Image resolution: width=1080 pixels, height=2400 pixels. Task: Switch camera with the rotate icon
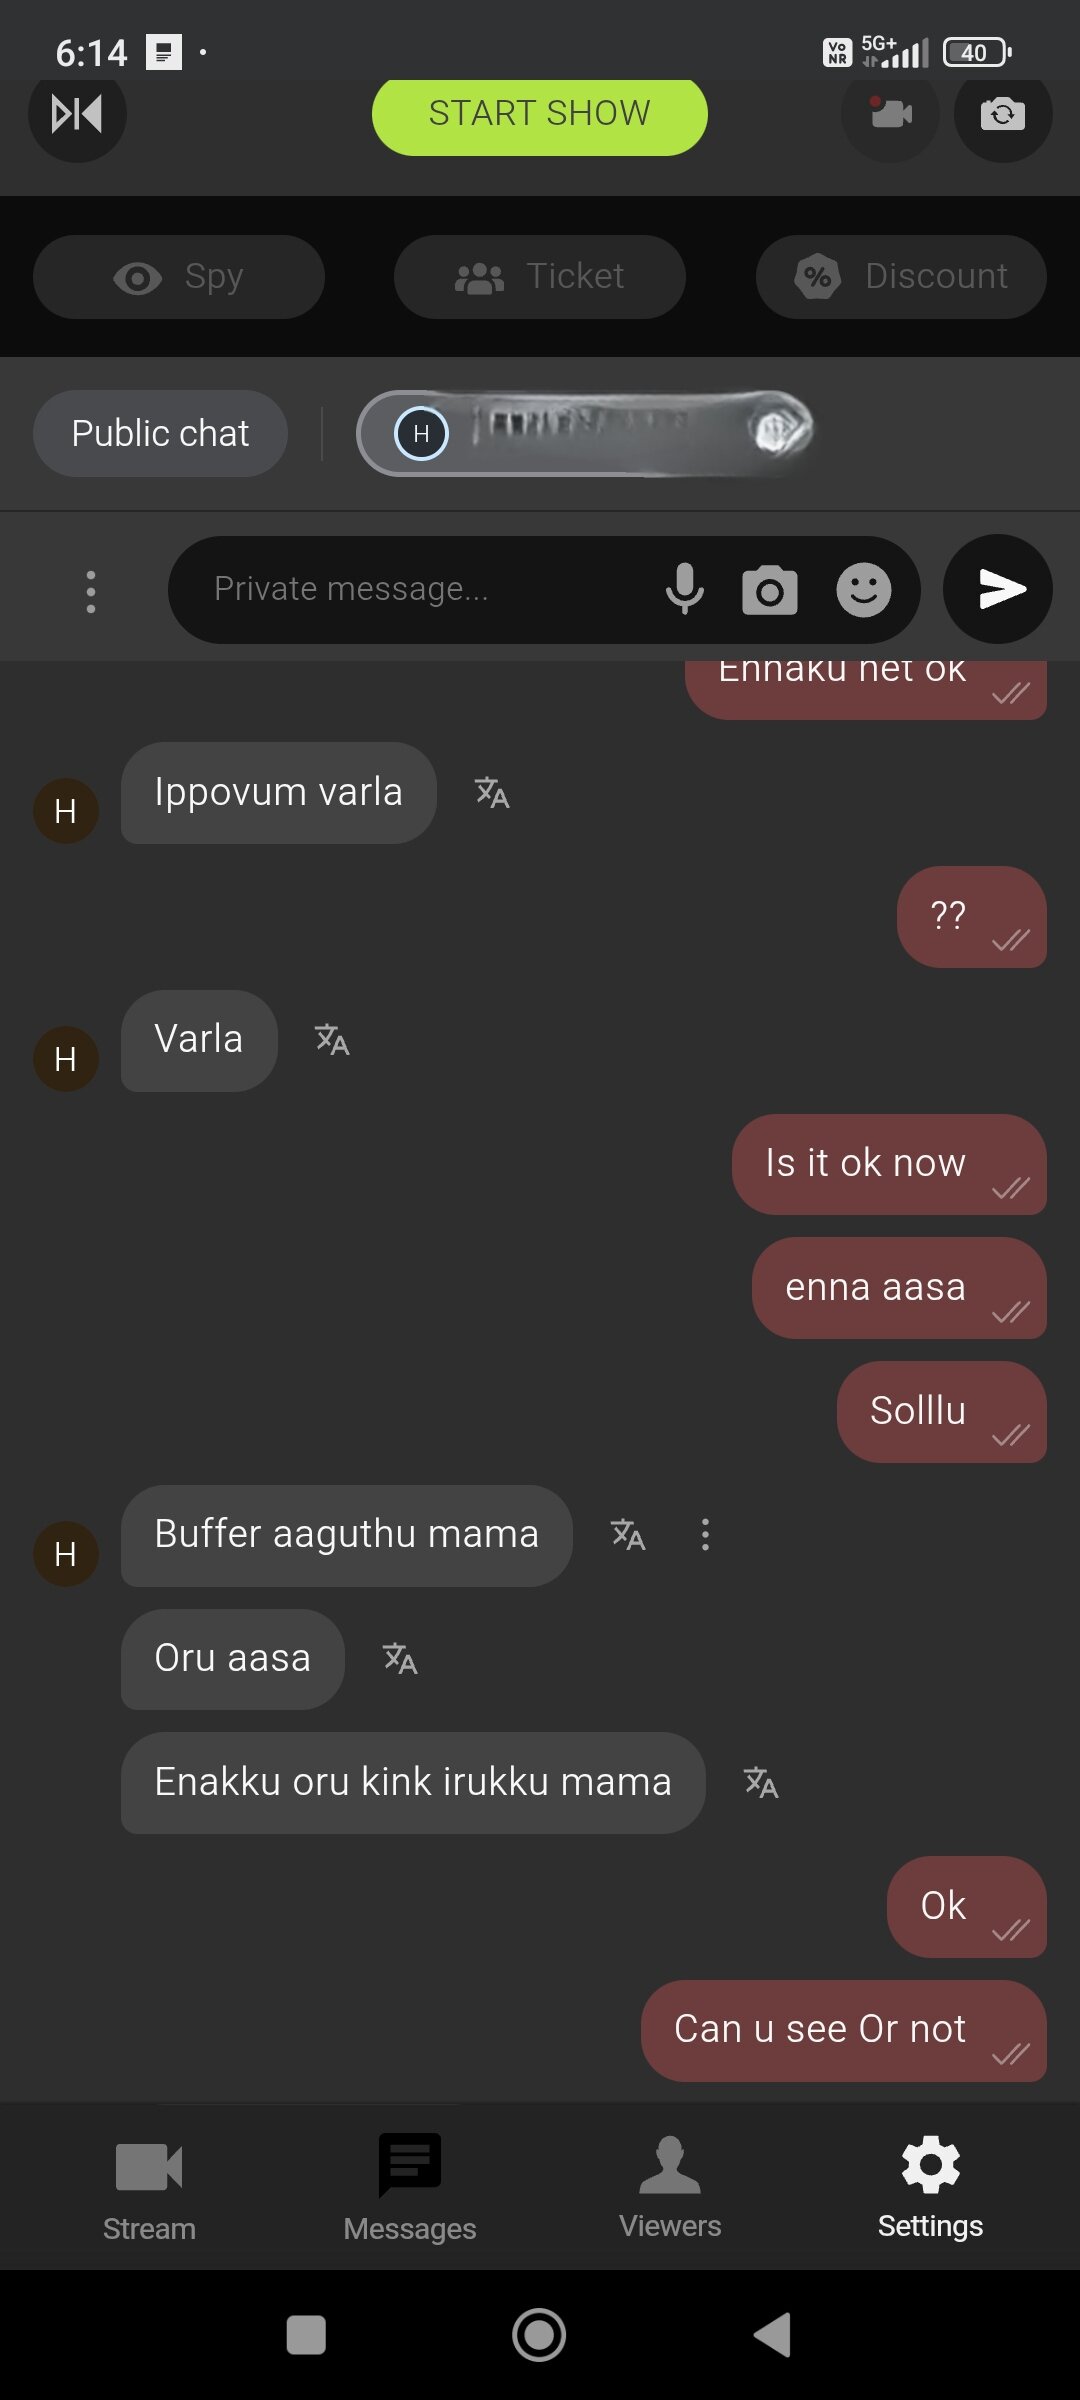pos(1003,113)
